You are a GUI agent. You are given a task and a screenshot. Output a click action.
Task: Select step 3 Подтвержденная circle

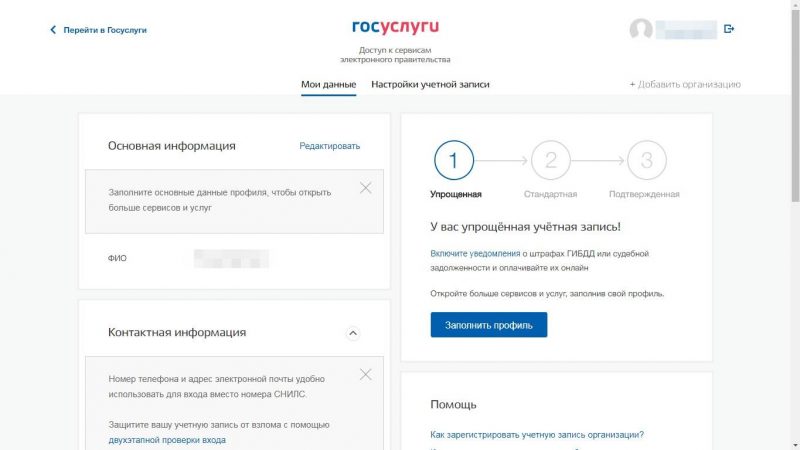pyautogui.click(x=646, y=159)
